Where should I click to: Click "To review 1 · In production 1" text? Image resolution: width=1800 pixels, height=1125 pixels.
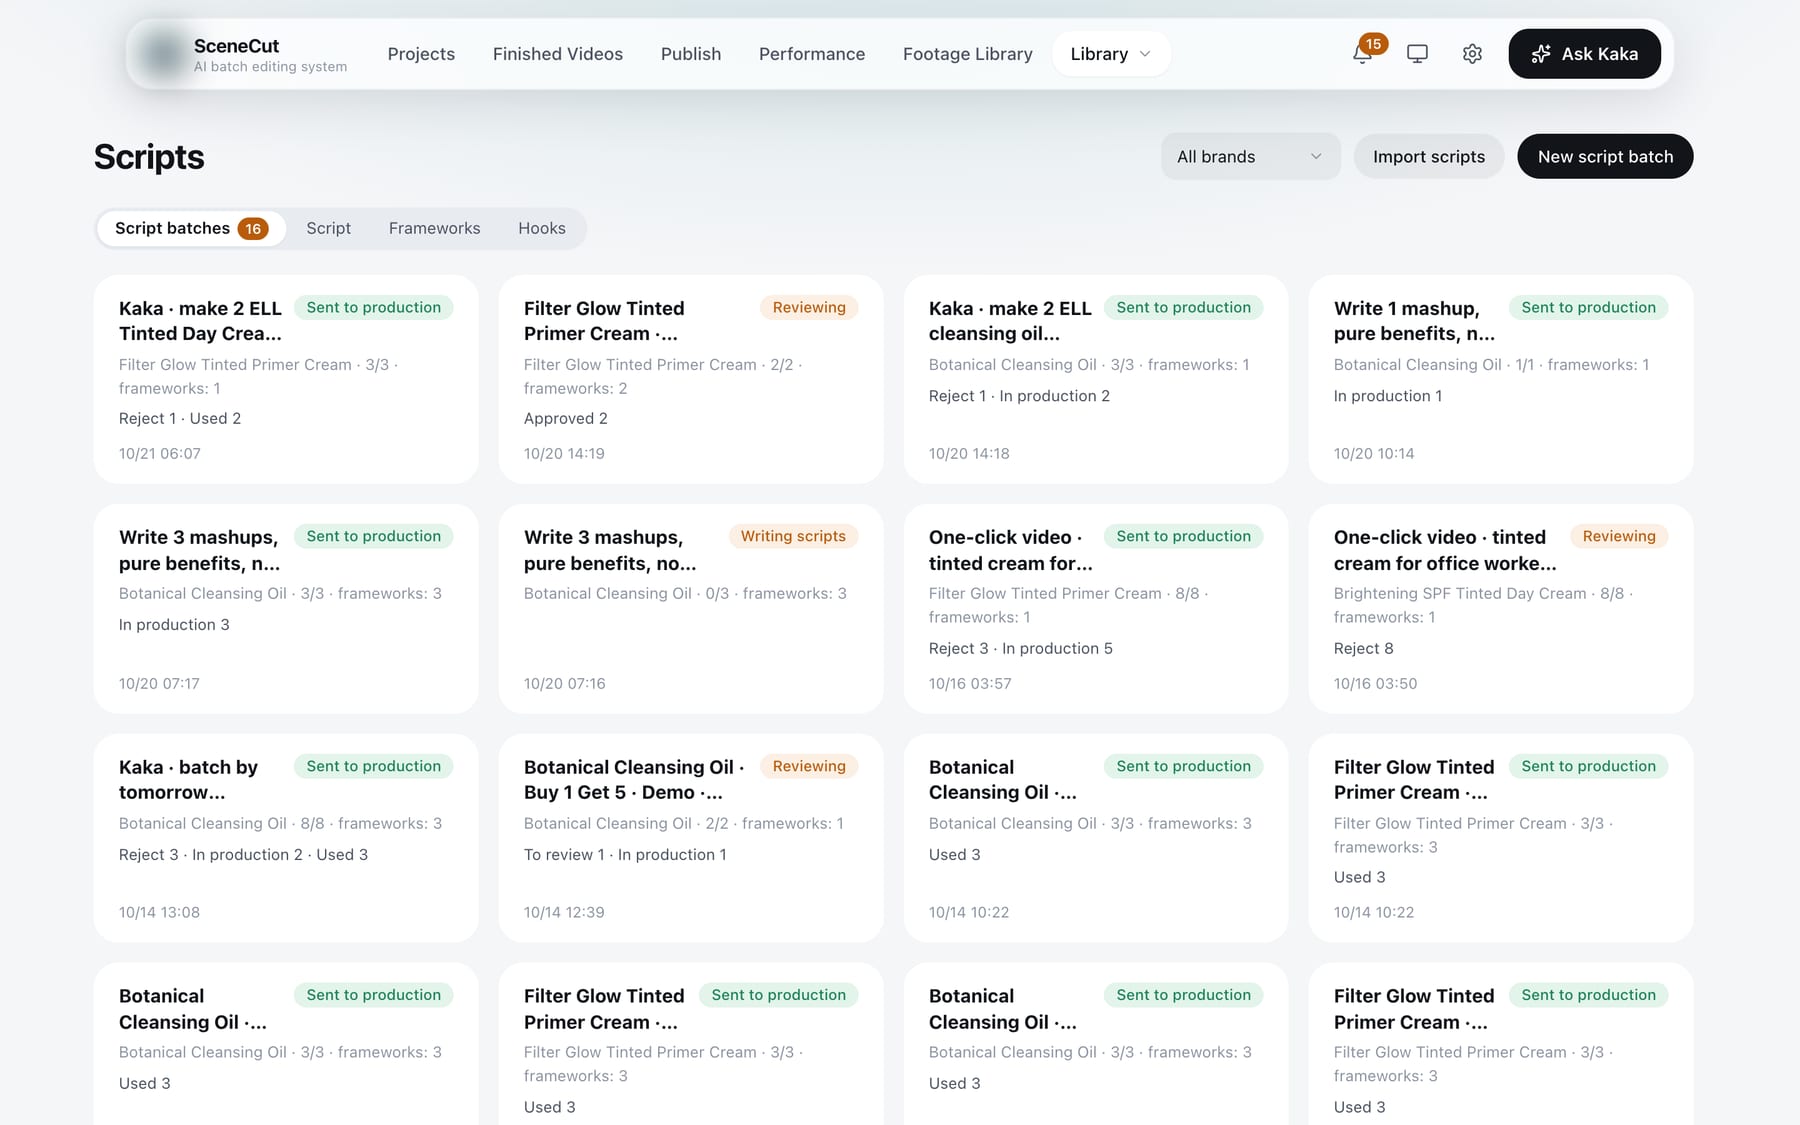pos(625,855)
